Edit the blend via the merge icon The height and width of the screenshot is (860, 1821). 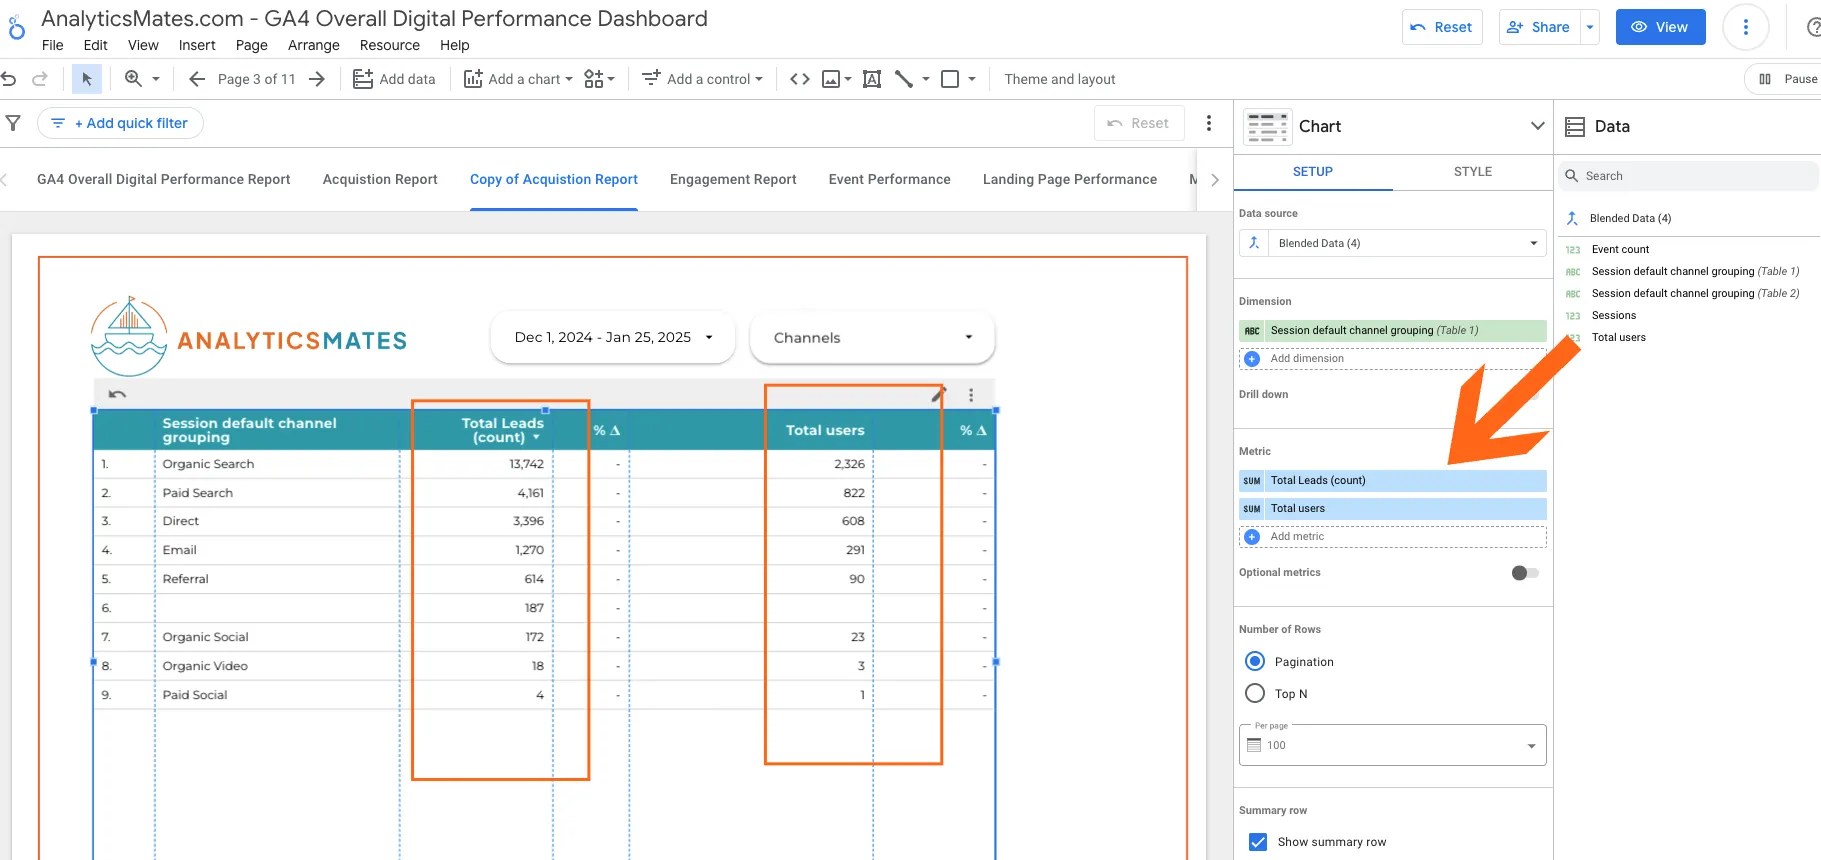[x=1254, y=243]
